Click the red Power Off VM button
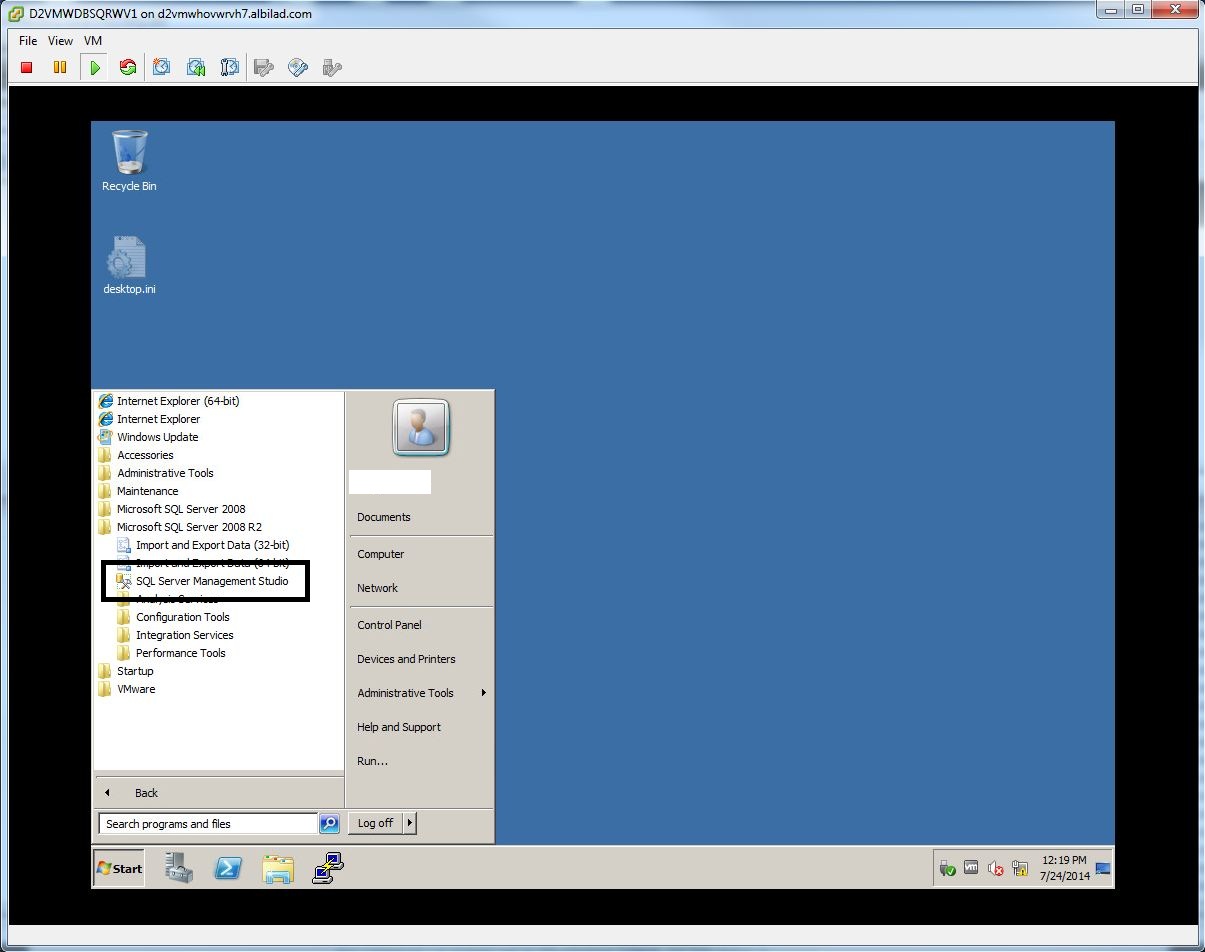 click(27, 68)
